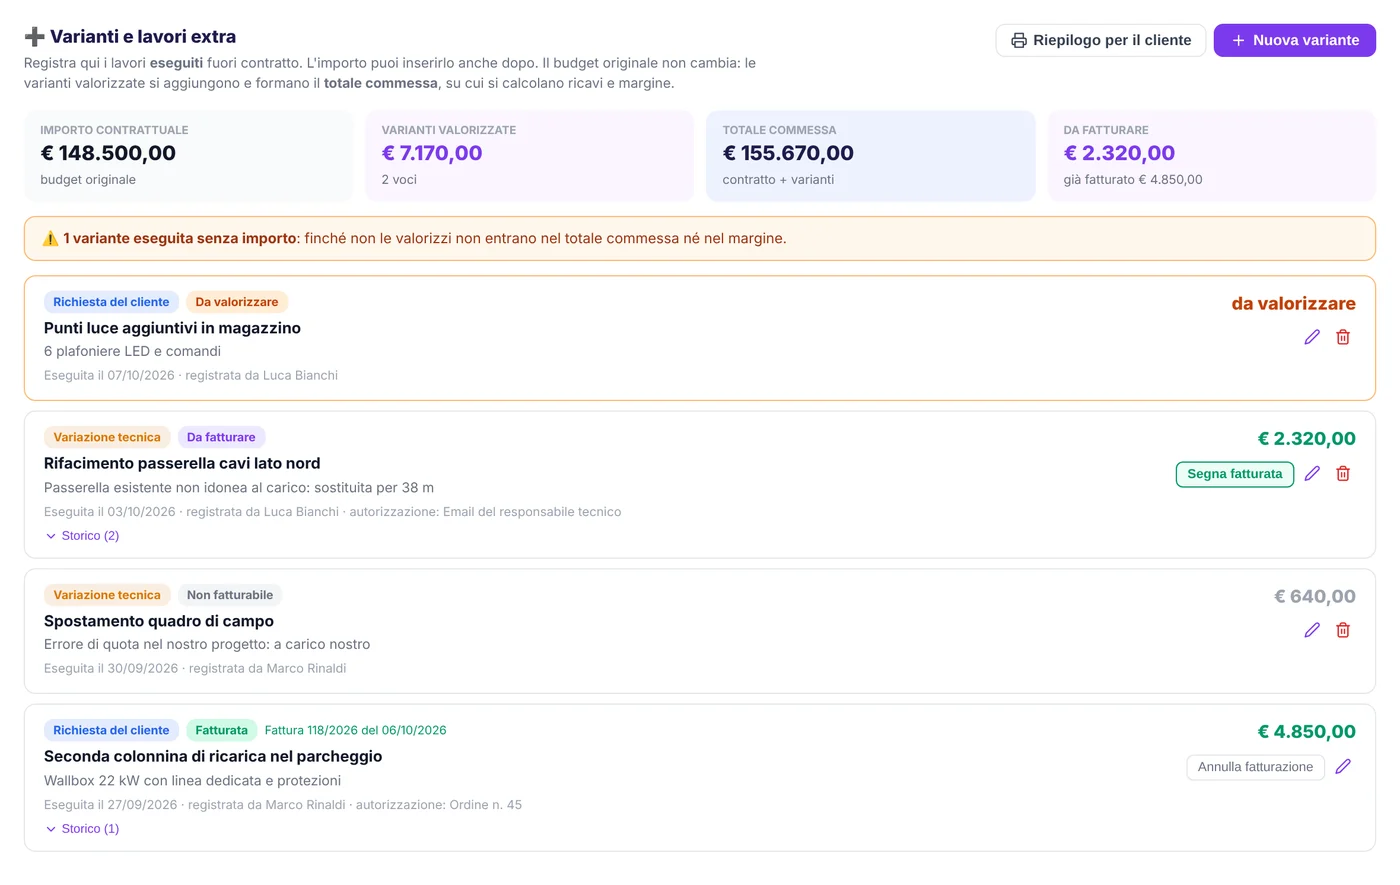Edit the Punti luce aggiuntivi variant

click(x=1312, y=337)
